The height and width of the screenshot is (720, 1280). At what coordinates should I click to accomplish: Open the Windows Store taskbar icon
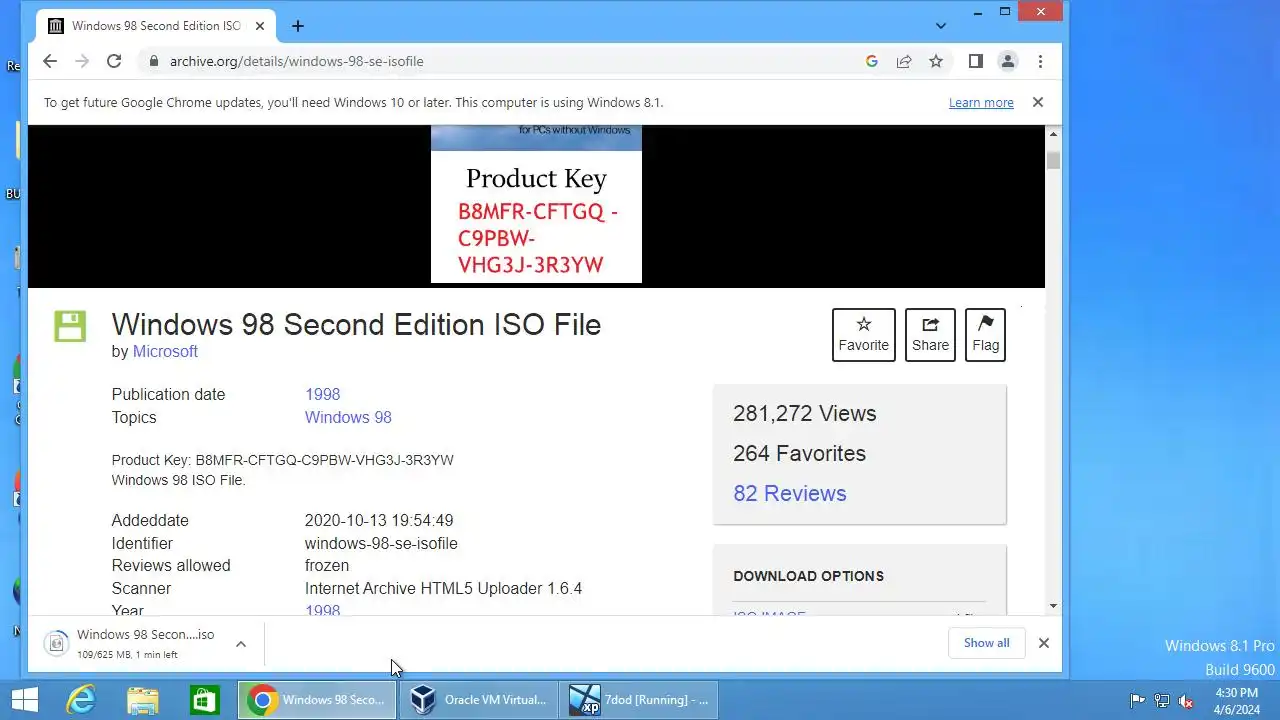click(204, 700)
